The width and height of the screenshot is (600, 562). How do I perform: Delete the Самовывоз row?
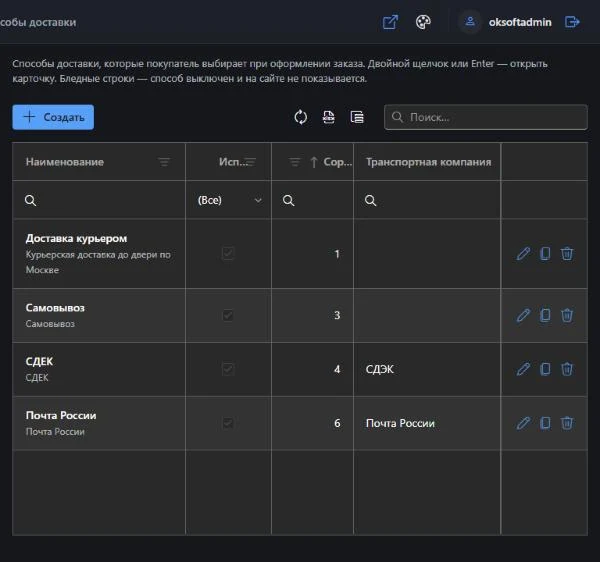click(x=567, y=316)
